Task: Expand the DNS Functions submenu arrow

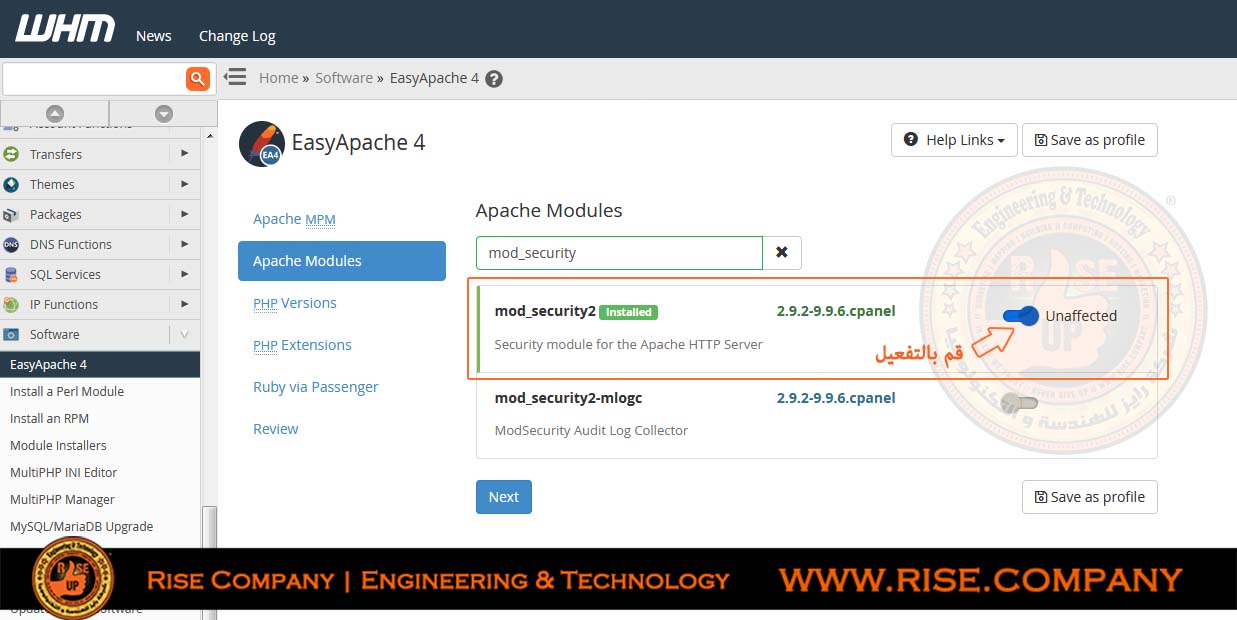Action: [184, 244]
